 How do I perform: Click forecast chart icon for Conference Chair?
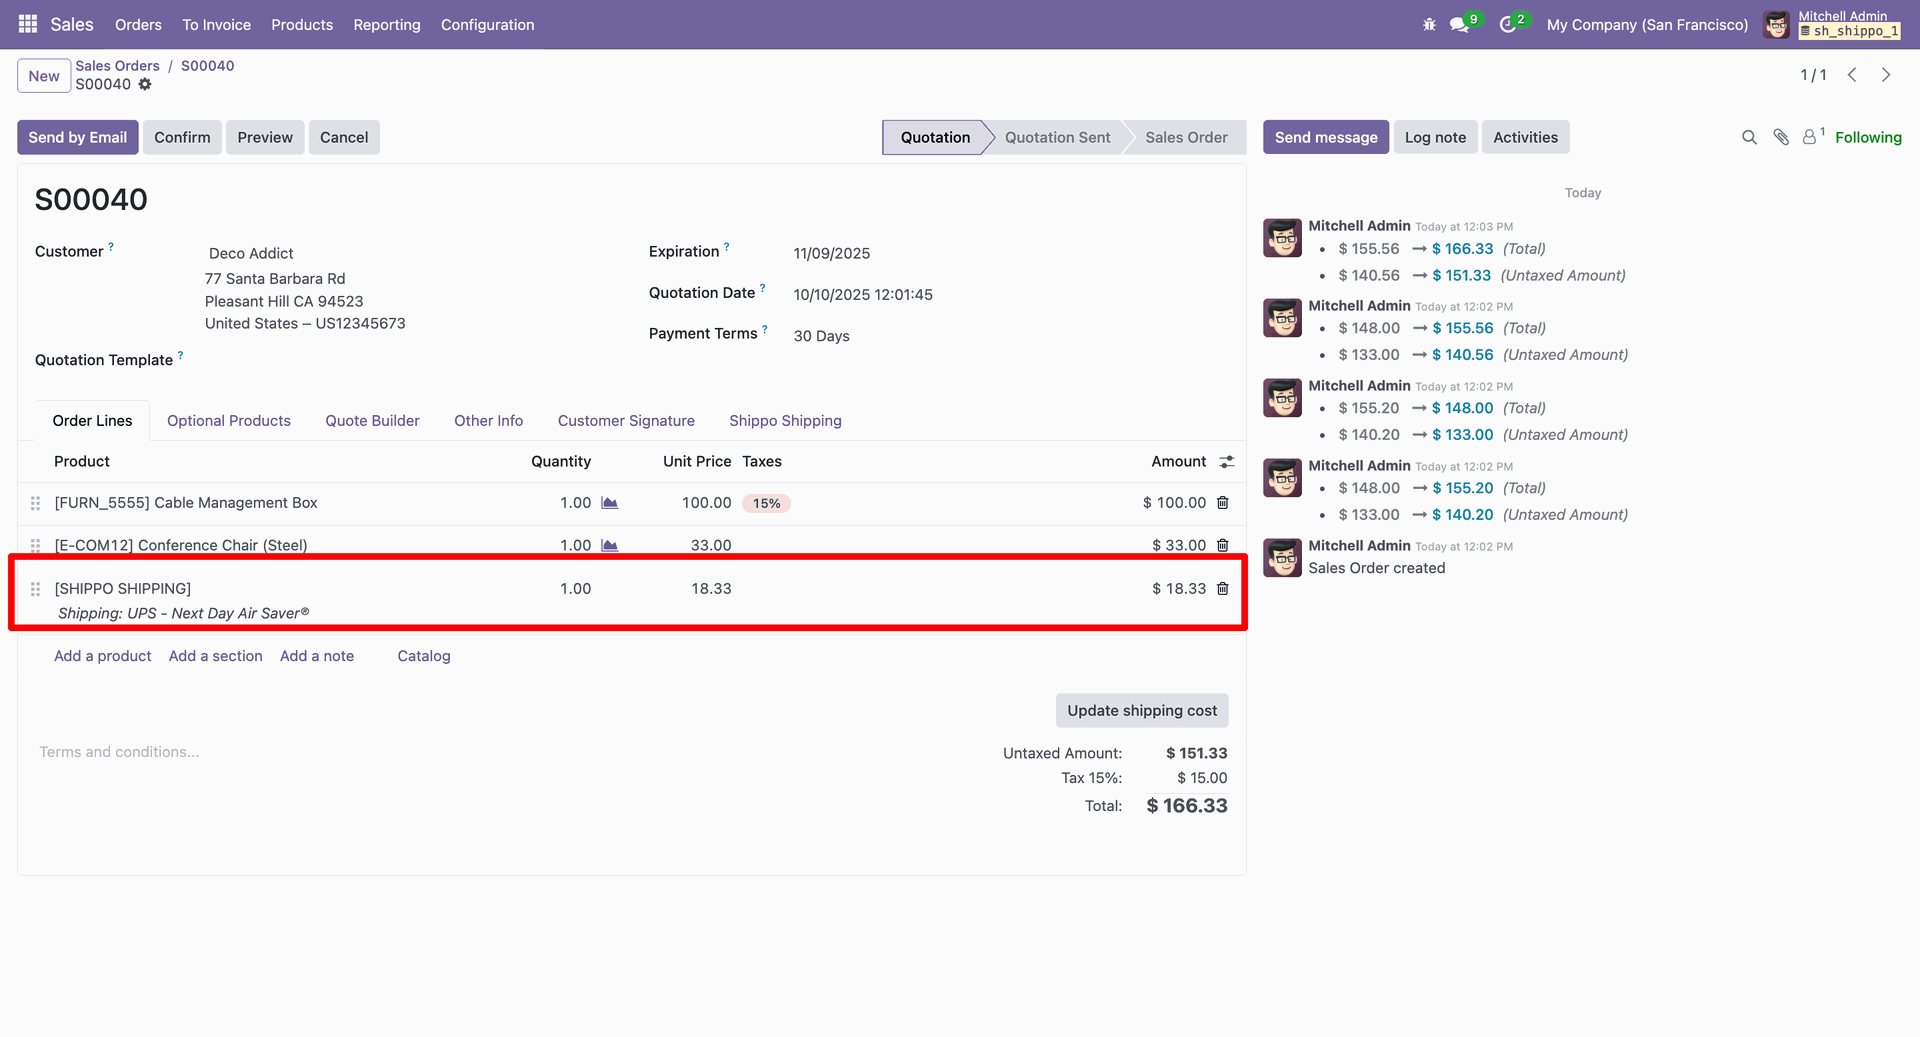(609, 545)
